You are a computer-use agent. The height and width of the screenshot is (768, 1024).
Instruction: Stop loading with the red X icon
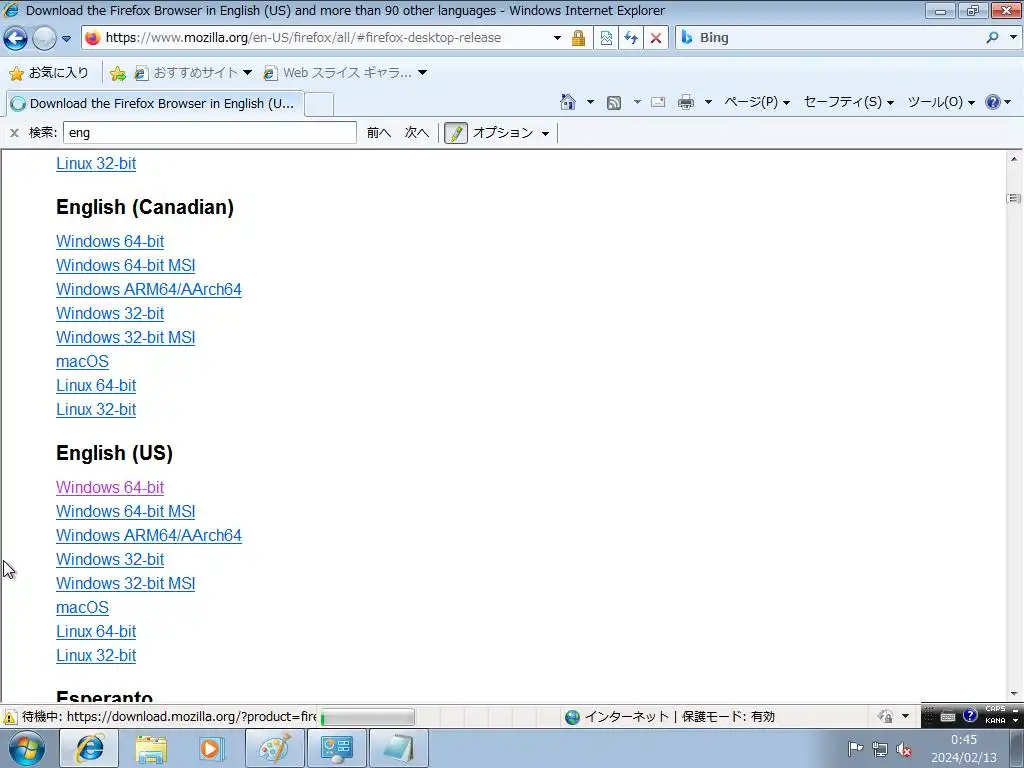[x=656, y=38]
